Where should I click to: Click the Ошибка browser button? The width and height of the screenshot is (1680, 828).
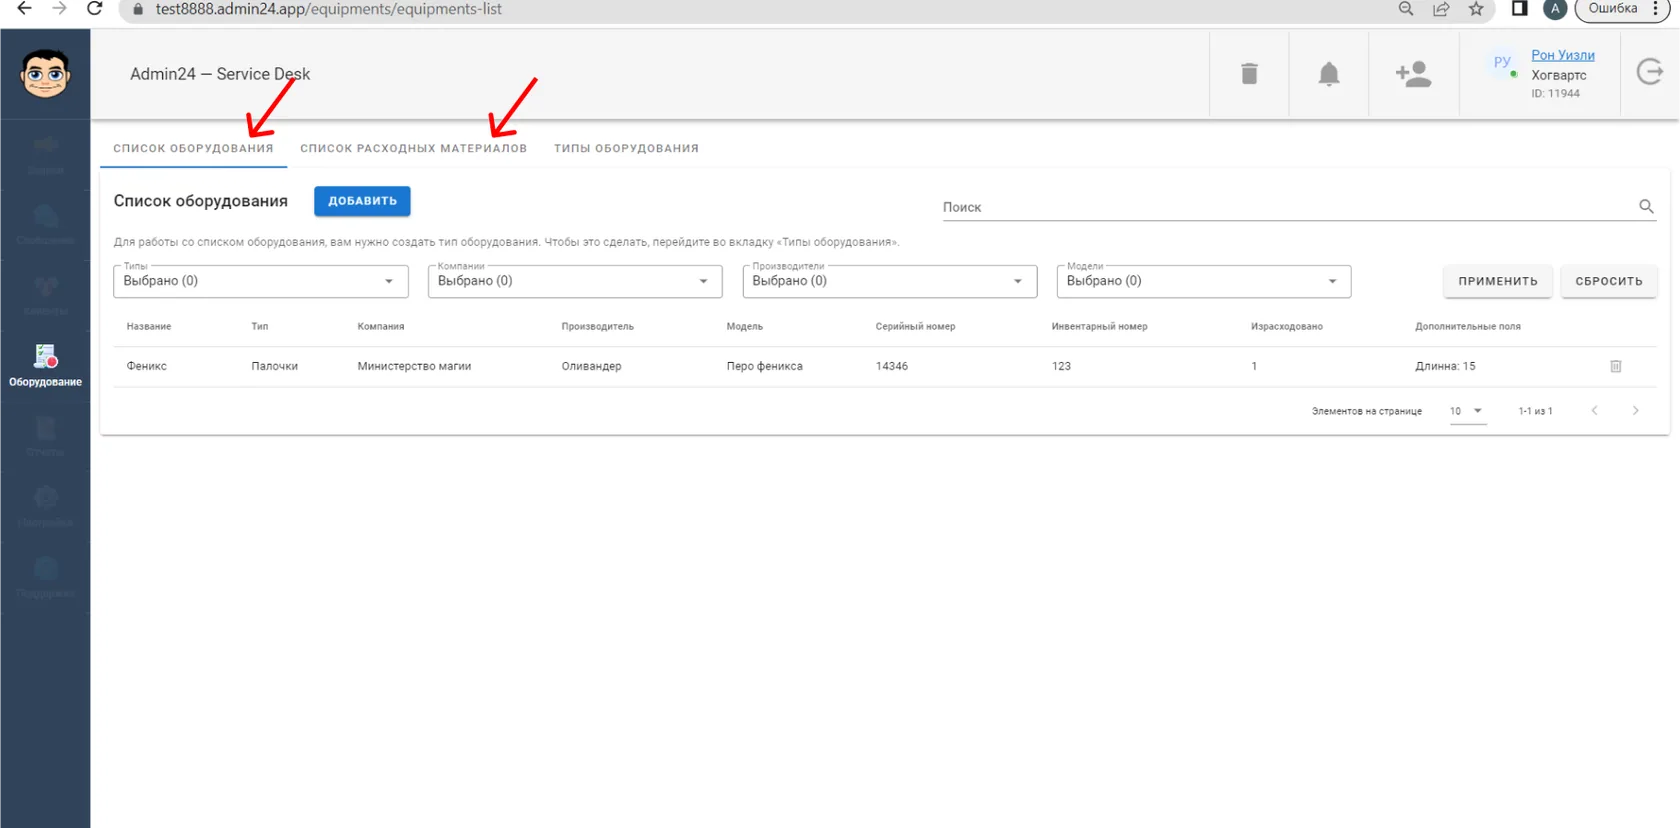pos(1613,9)
